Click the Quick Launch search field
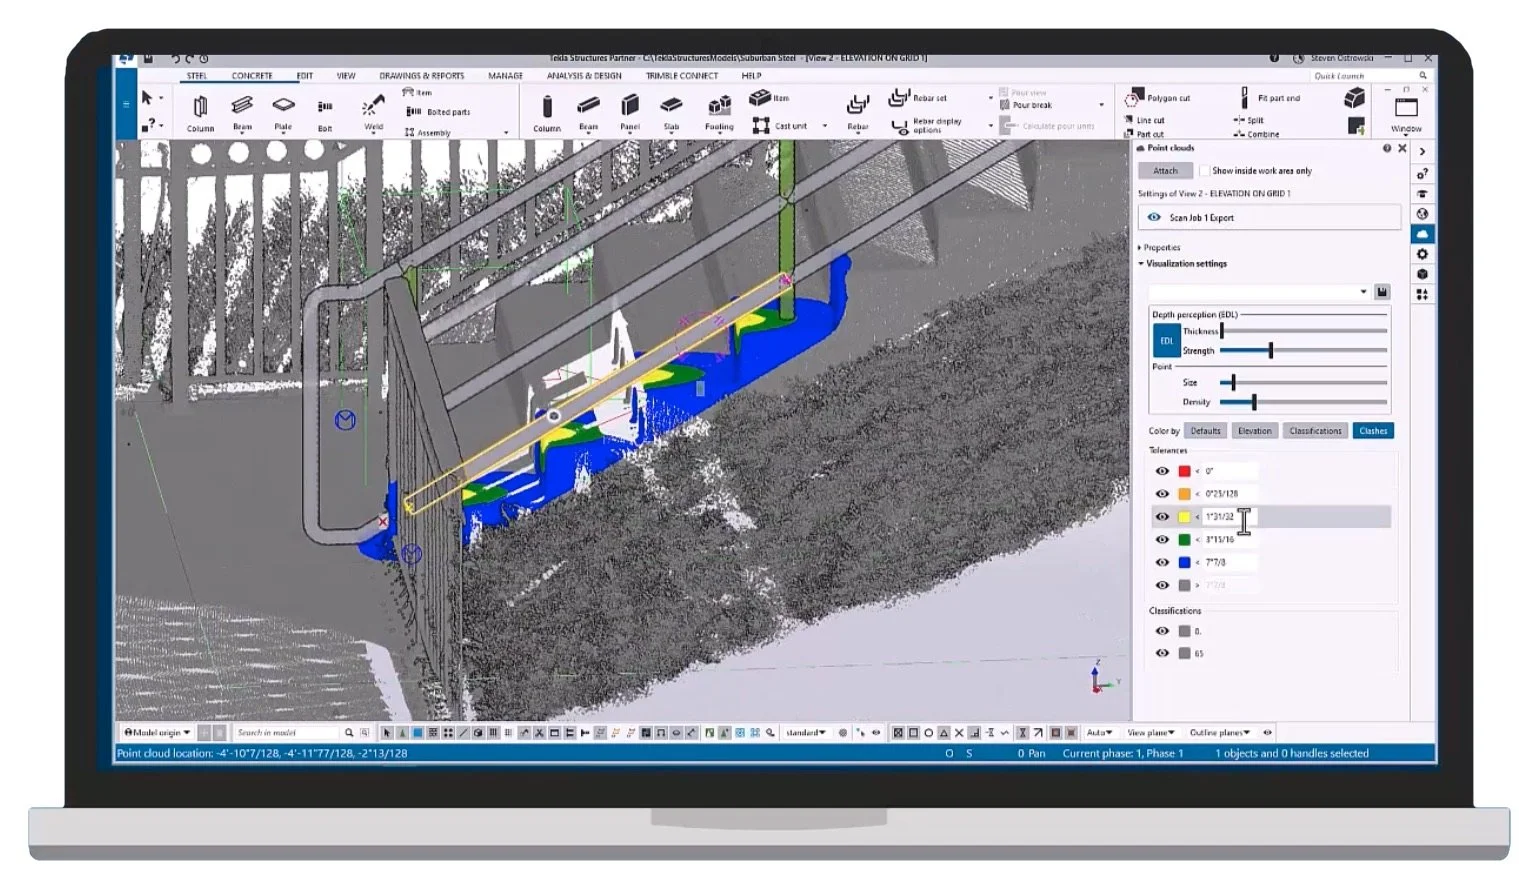 (1370, 76)
